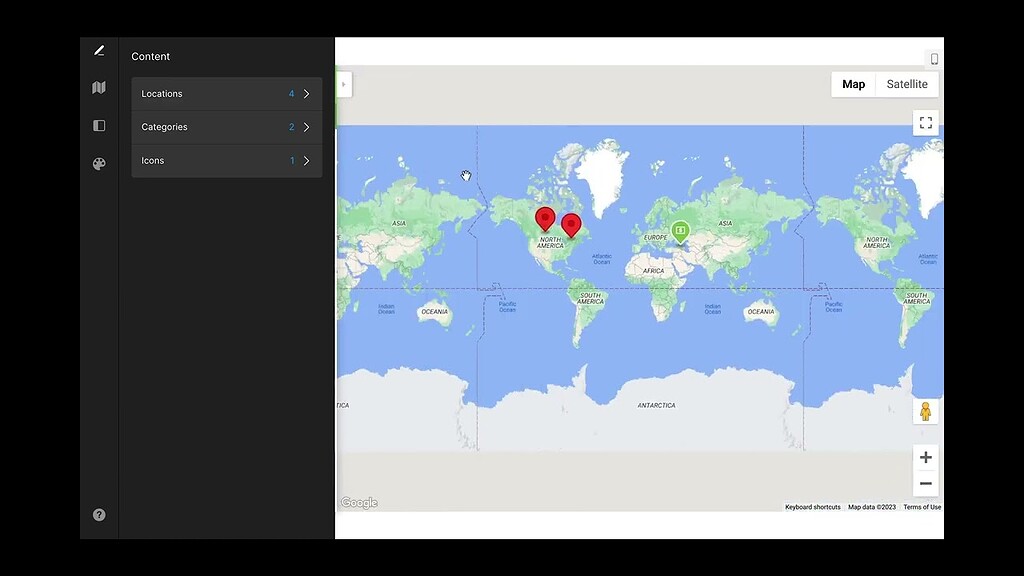Expand the Categories list
Viewport: 1024px width, 576px height.
(227, 127)
